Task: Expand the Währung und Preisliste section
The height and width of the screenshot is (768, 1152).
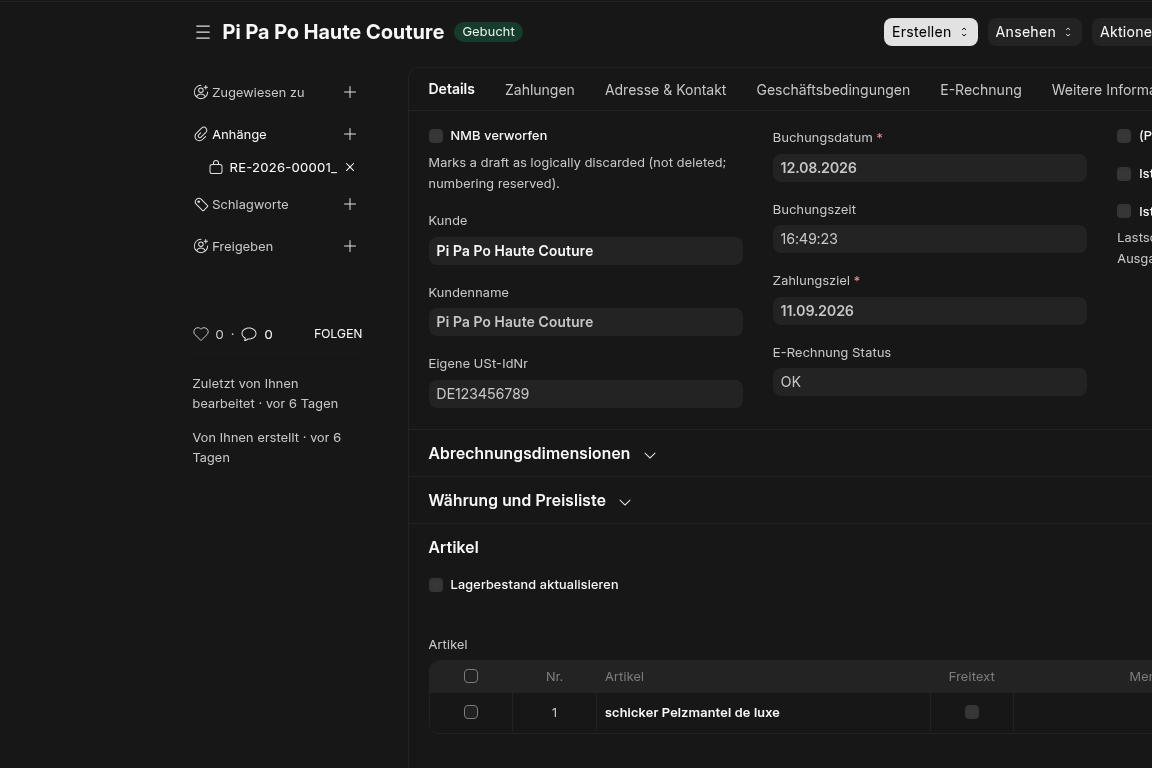Action: pyautogui.click(x=530, y=501)
